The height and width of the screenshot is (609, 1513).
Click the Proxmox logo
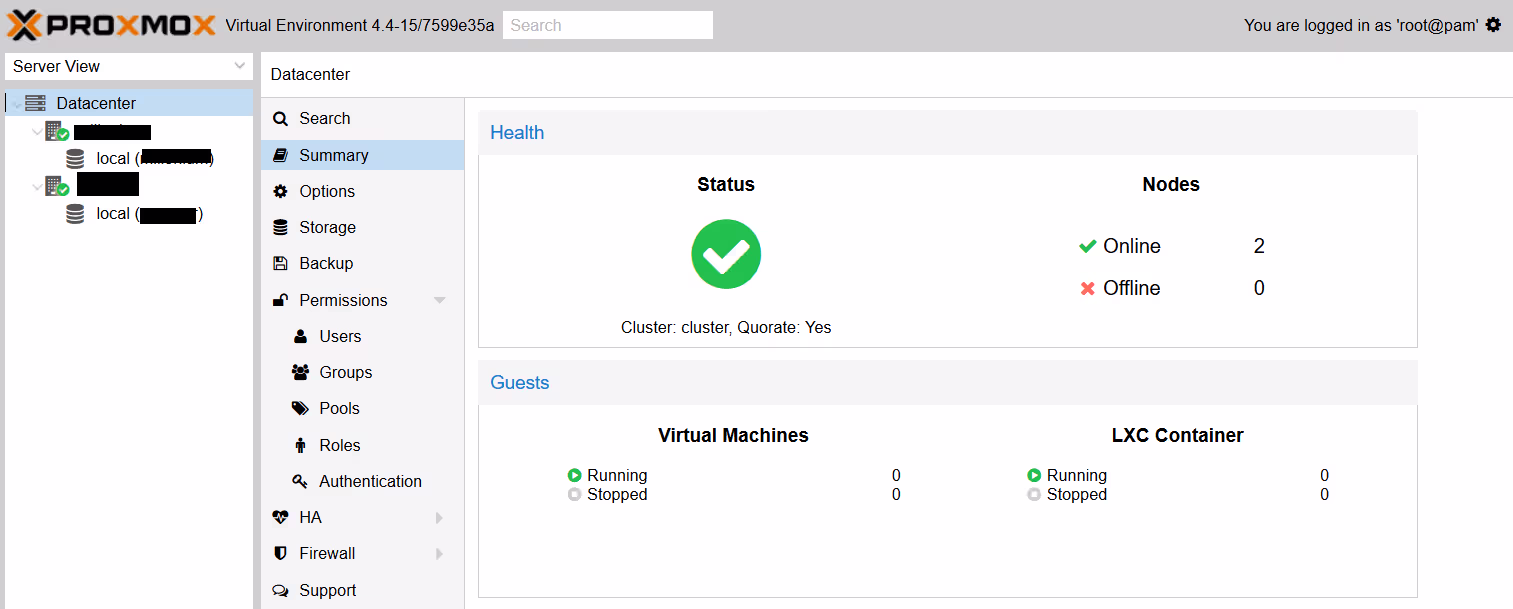pos(112,25)
